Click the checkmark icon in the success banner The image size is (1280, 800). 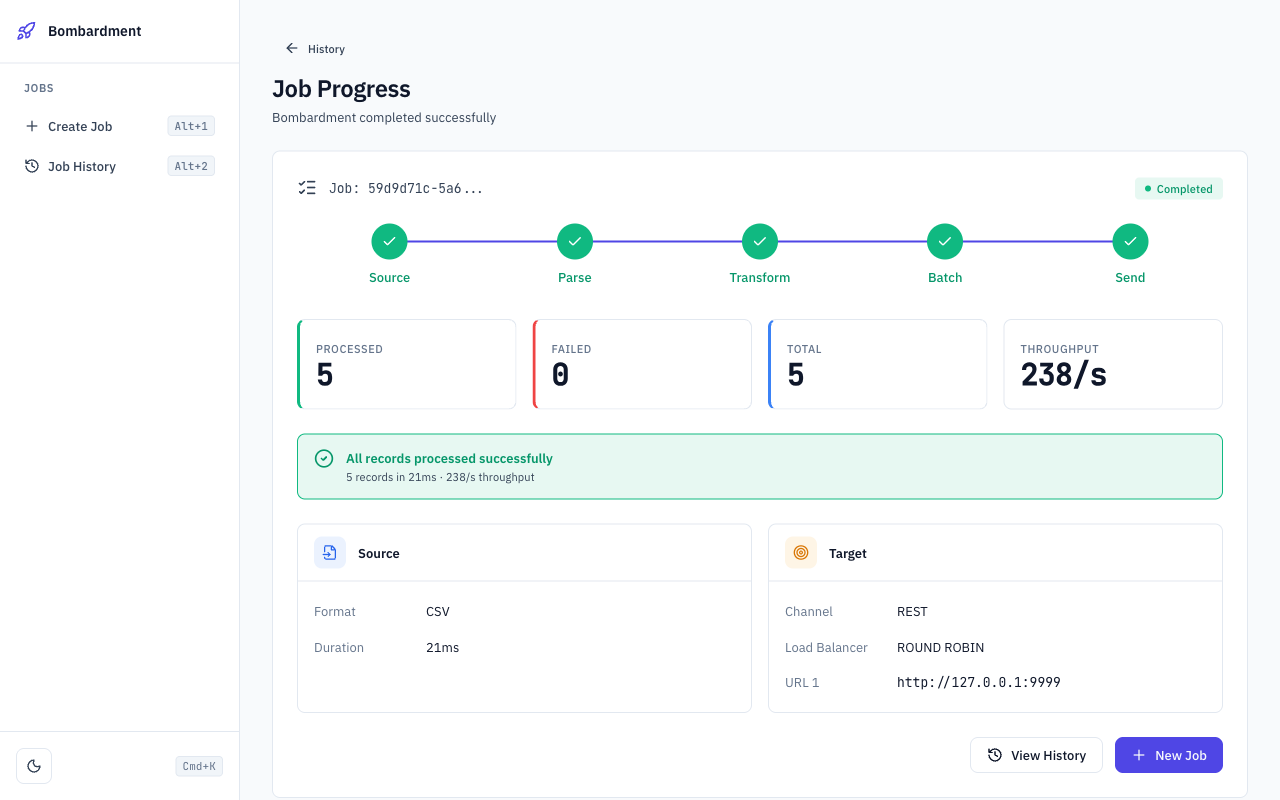tap(324, 458)
